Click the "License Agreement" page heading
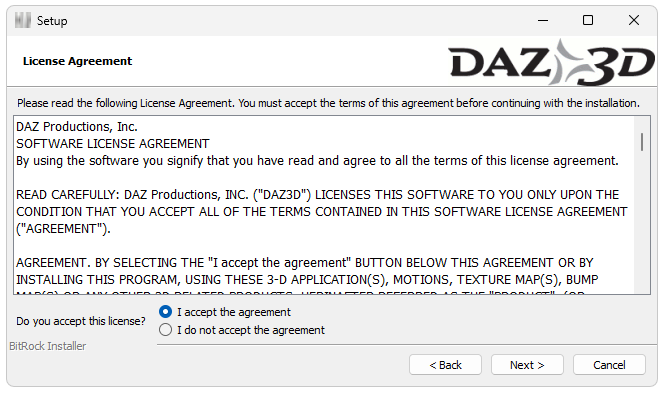 [x=77, y=61]
